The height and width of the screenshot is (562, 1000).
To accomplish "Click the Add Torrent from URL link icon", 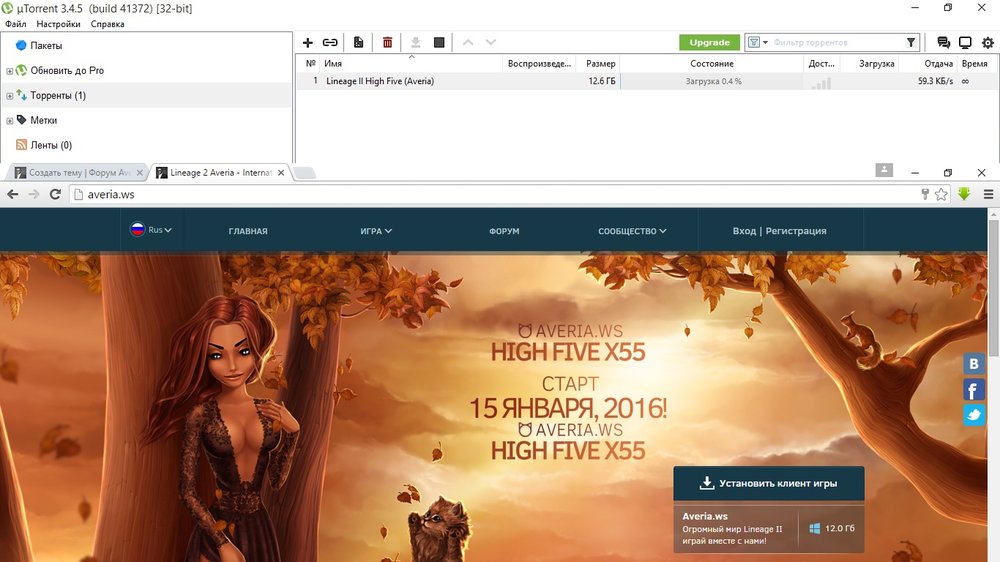I will 330,43.
